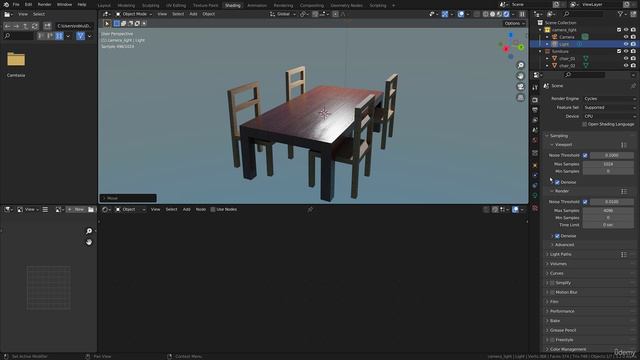Screen dimensions: 640x360
Task: Open the Device dropdown
Action: click(609, 116)
